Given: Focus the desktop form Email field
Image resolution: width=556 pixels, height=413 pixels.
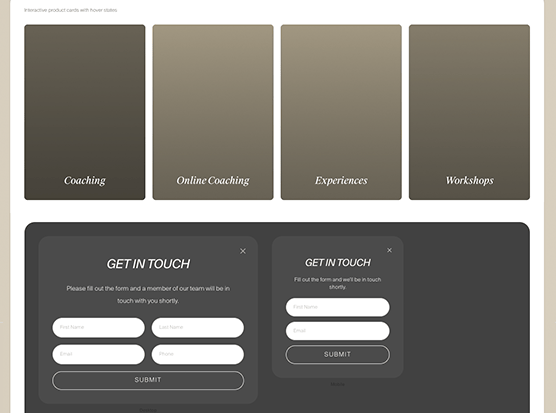Looking at the screenshot, I should [99, 354].
